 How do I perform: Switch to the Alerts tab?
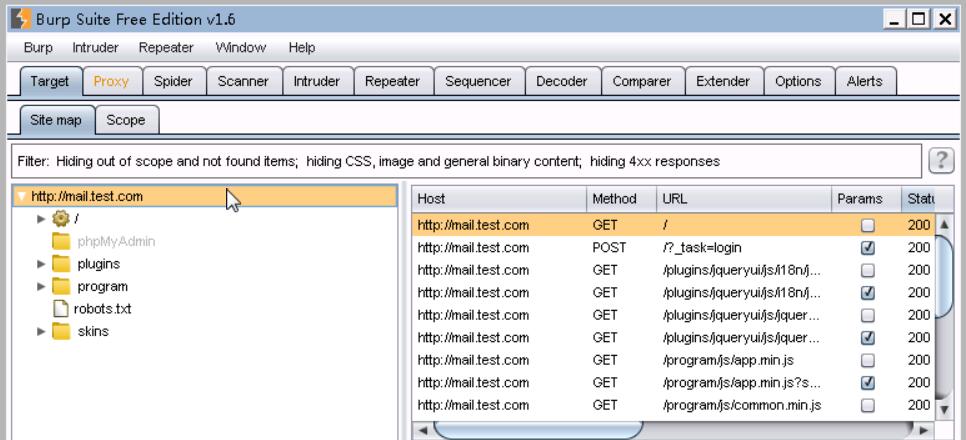tap(865, 81)
